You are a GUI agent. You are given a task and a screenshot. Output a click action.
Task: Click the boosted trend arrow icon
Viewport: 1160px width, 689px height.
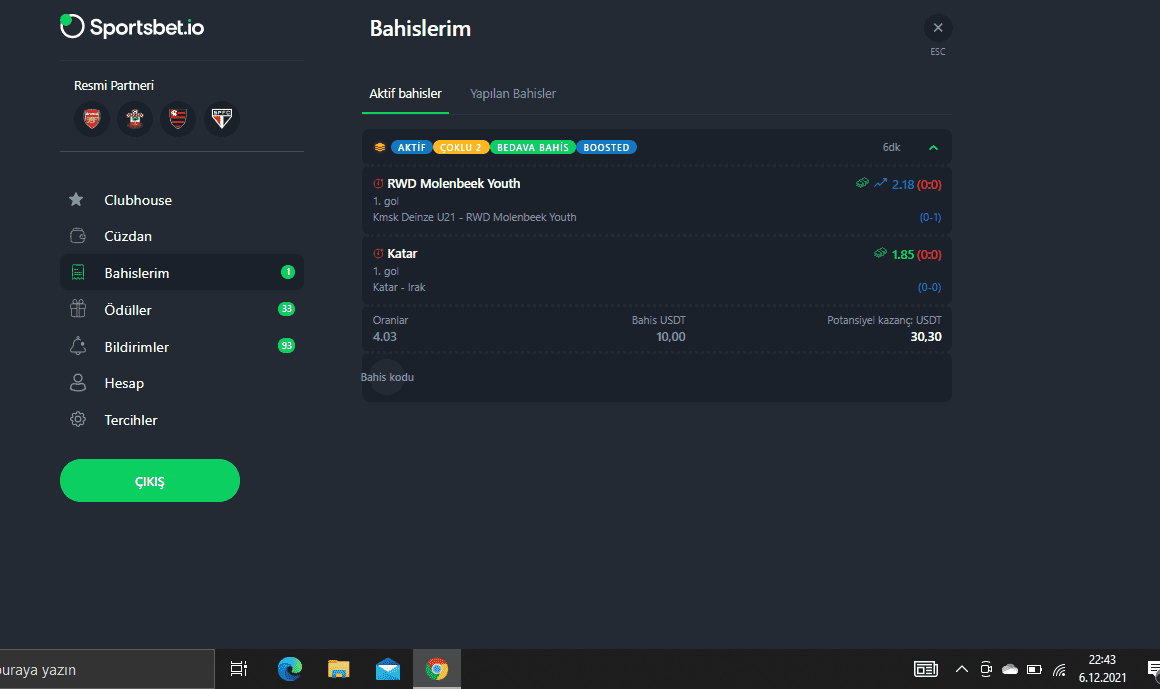click(x=880, y=183)
